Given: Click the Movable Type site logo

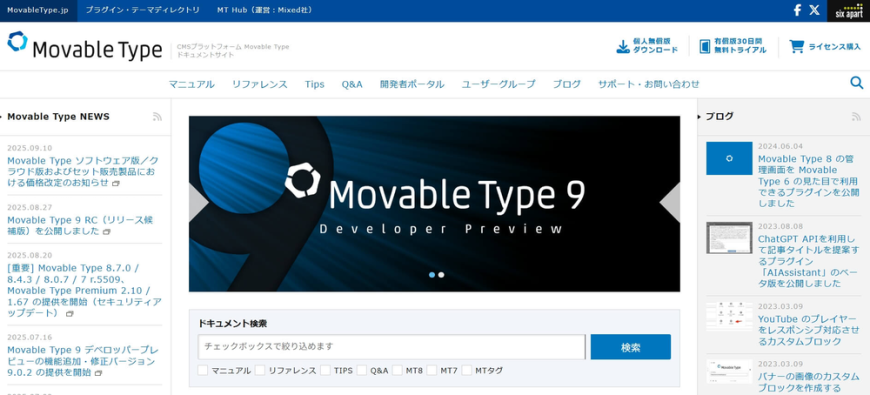Looking at the screenshot, I should pyautogui.click(x=84, y=46).
